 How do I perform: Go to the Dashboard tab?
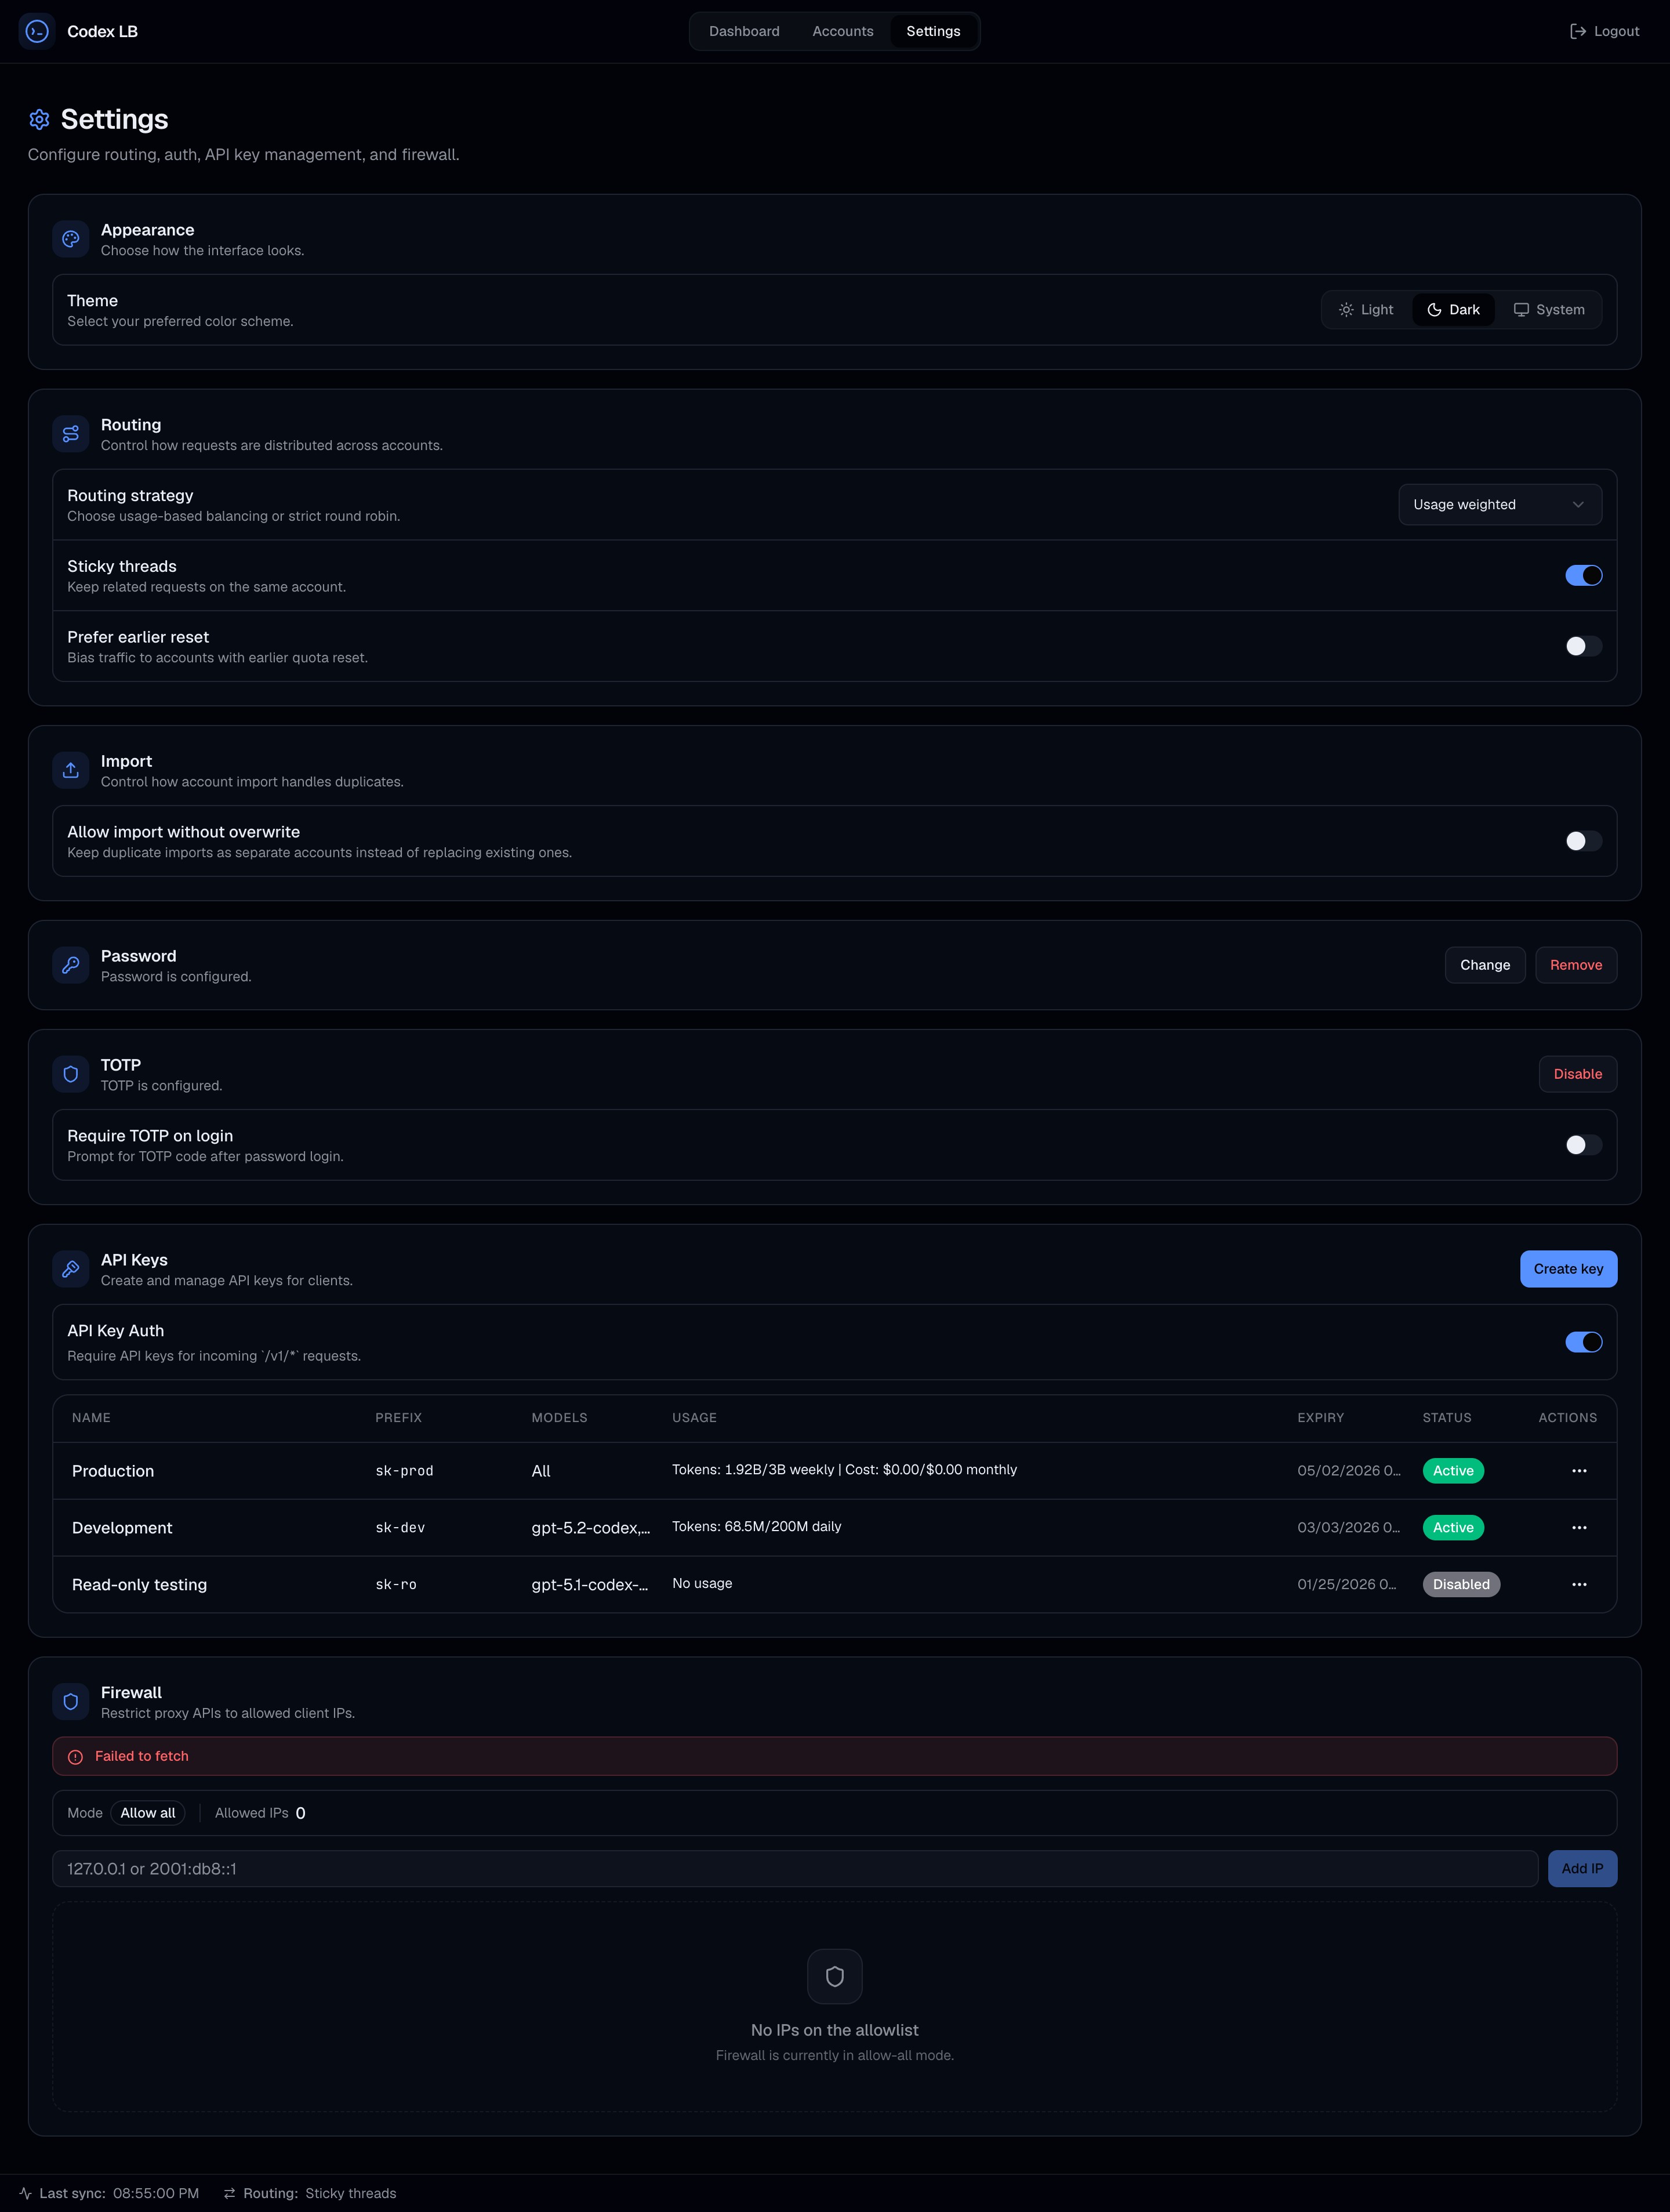pos(744,31)
